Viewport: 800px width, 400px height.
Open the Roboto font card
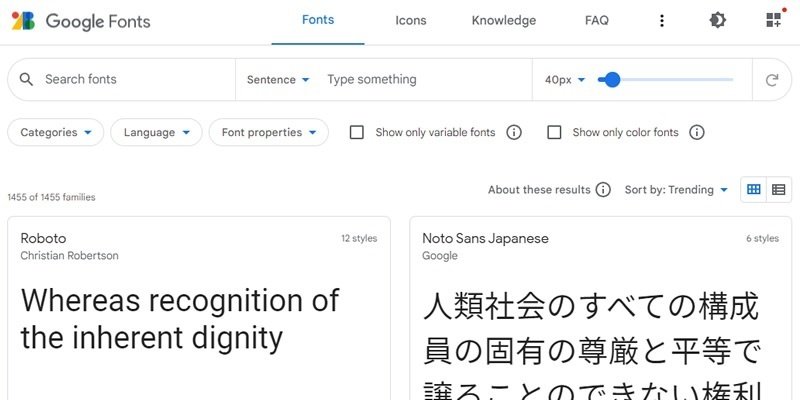[x=199, y=308]
